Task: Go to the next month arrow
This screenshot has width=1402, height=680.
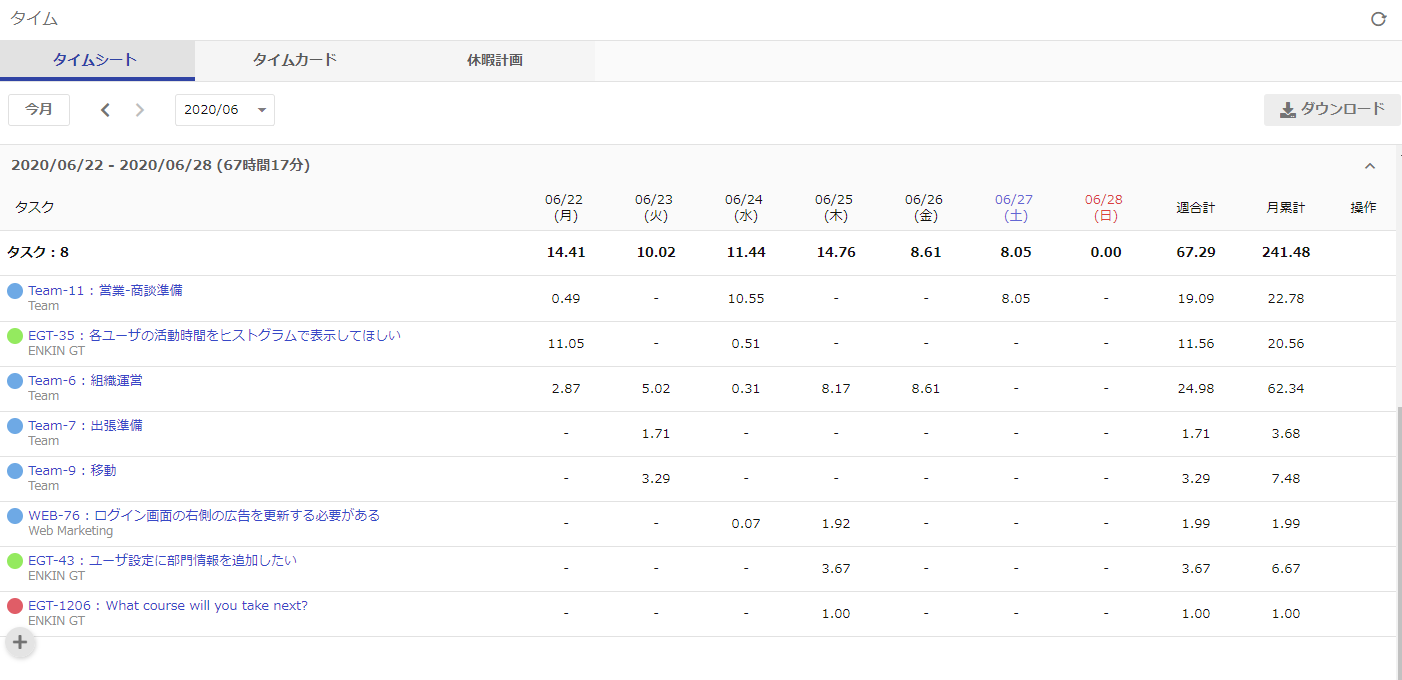Action: click(x=140, y=110)
